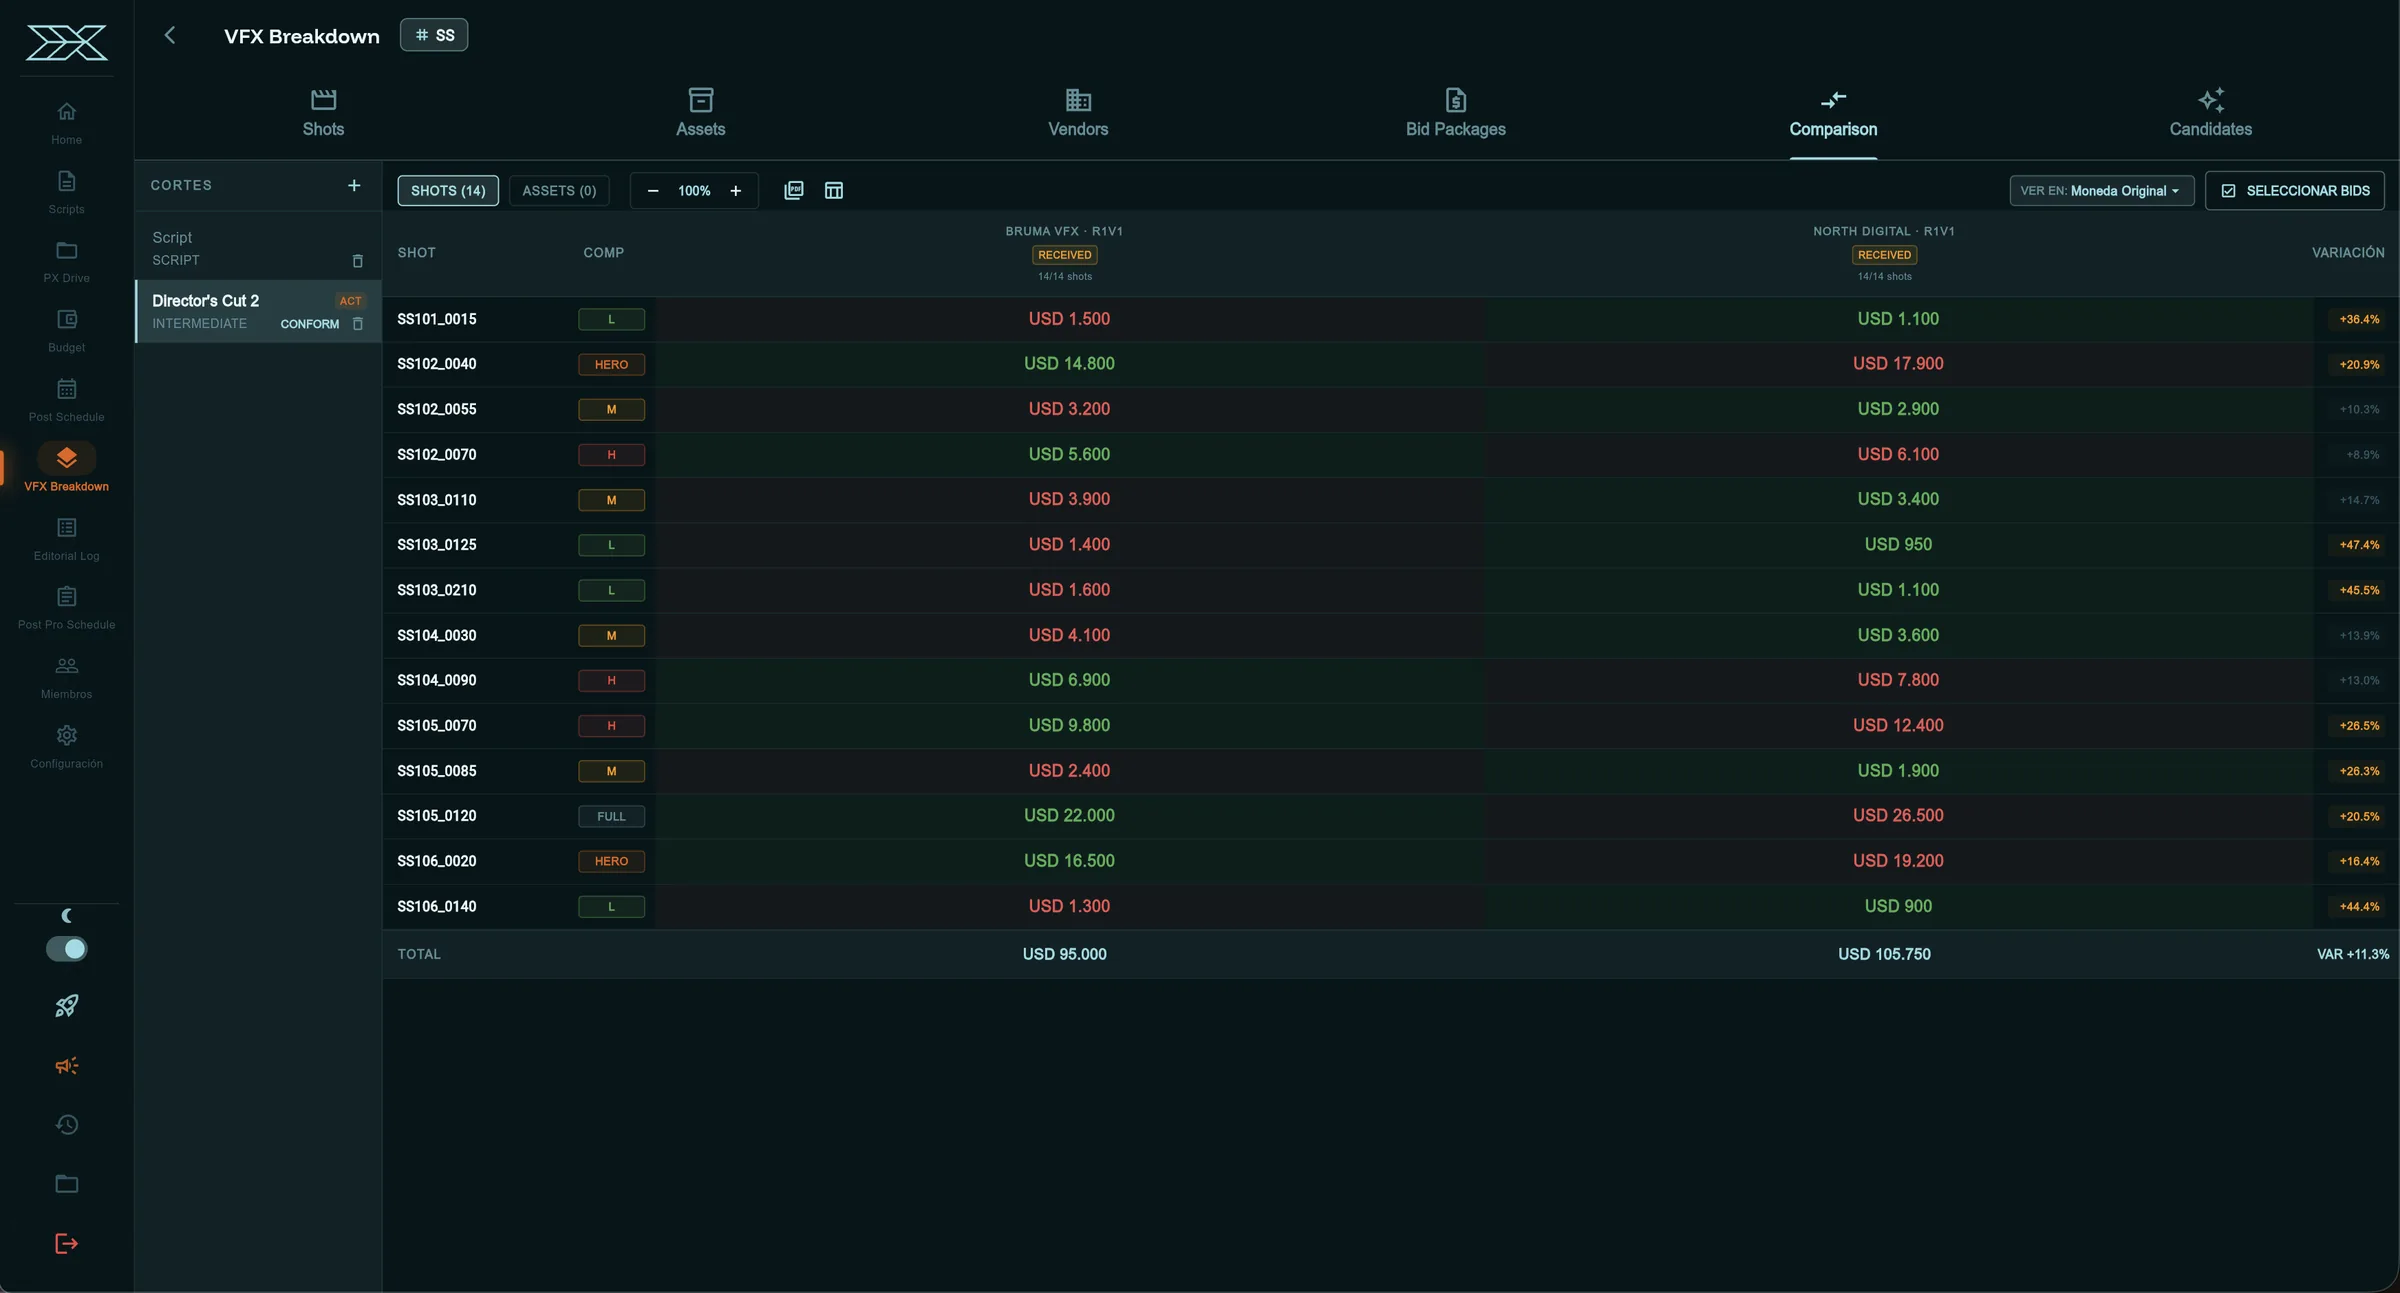Click the HERO badge on SS106_0020
Screen dimensions: 2400x1293
(612, 861)
